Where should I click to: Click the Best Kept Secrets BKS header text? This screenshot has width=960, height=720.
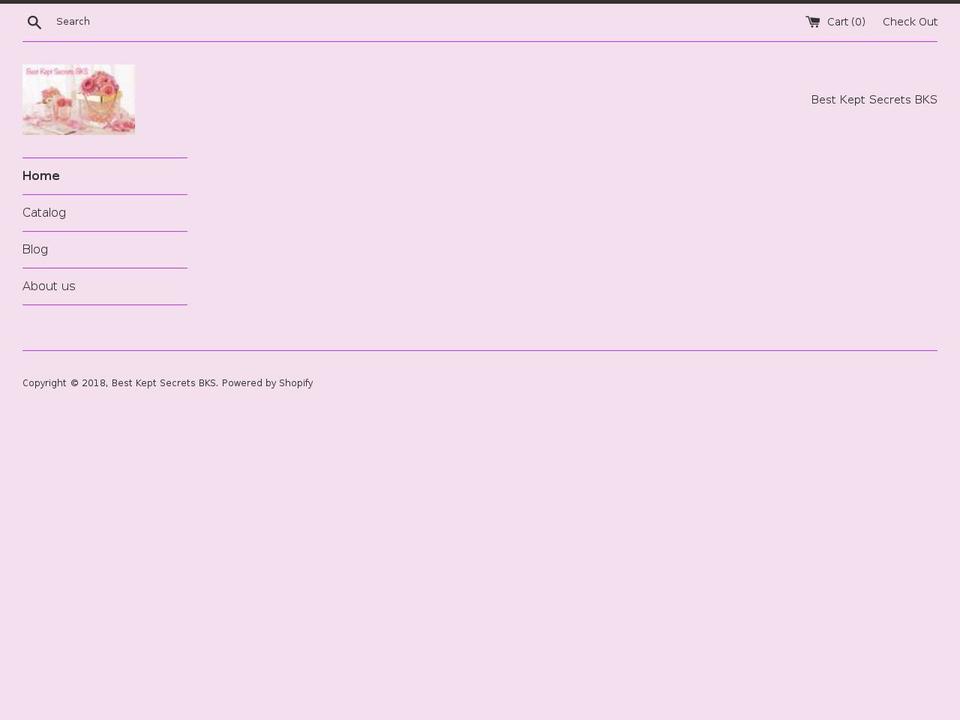coord(874,99)
